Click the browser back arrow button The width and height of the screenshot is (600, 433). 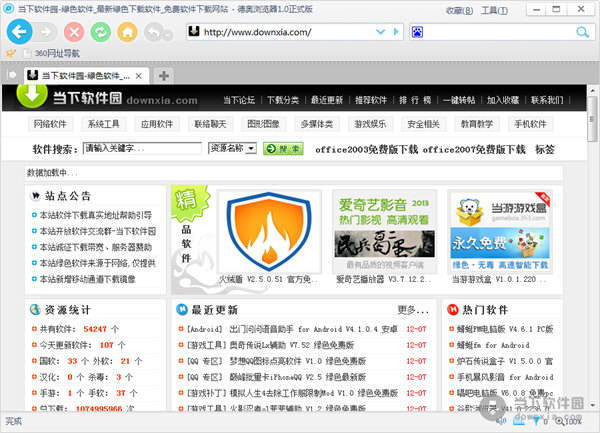[19, 32]
